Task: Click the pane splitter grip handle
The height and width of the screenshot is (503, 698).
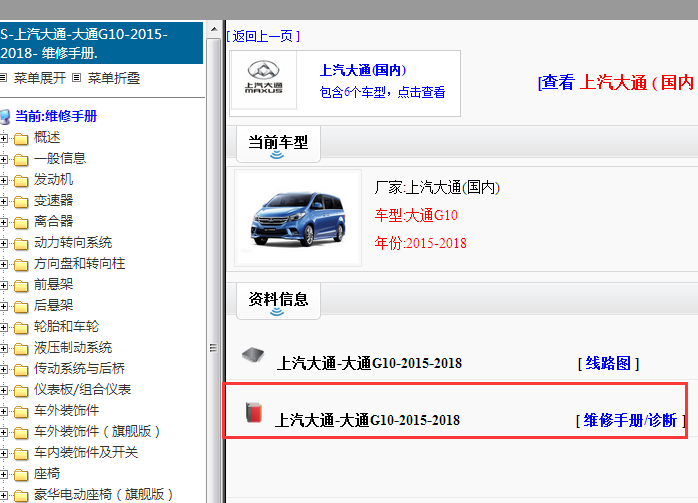Action: pos(214,348)
